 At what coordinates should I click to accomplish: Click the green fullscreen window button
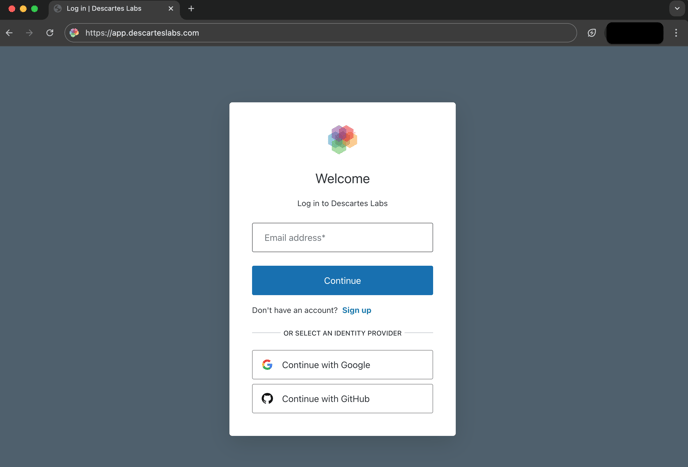pyautogui.click(x=35, y=9)
